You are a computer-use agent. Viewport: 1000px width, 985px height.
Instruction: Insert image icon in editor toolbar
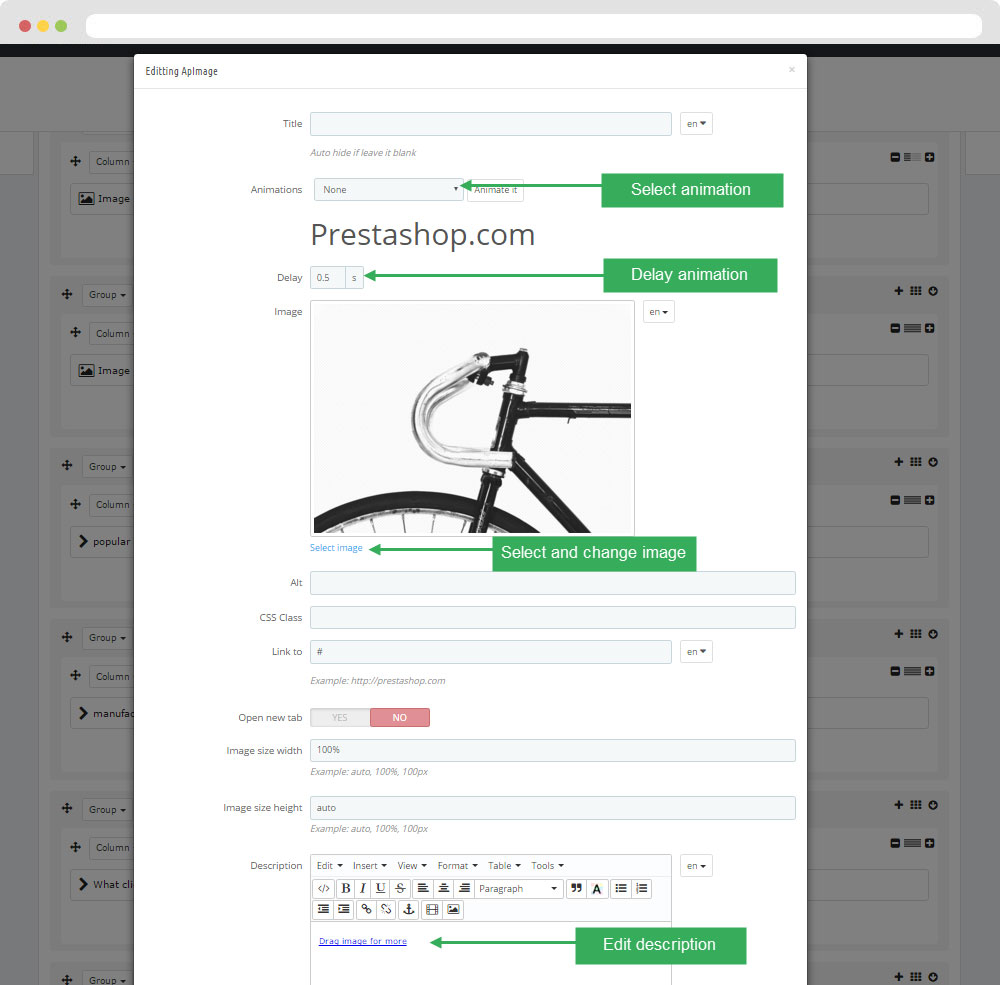[453, 909]
